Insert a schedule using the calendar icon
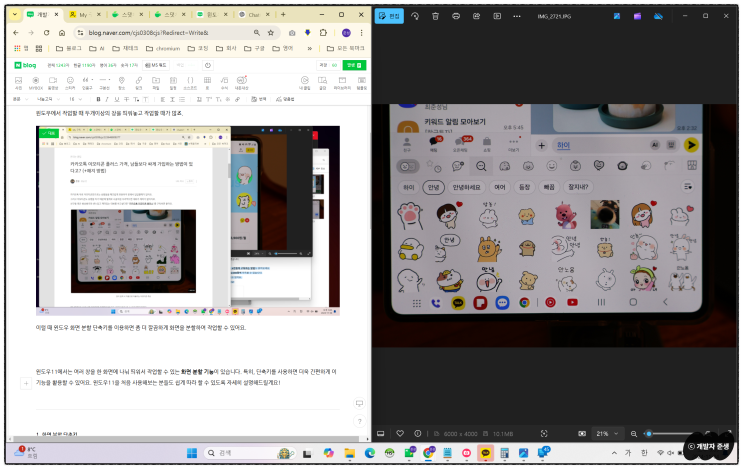Screen dimensions: 743x469 click(x=173, y=82)
